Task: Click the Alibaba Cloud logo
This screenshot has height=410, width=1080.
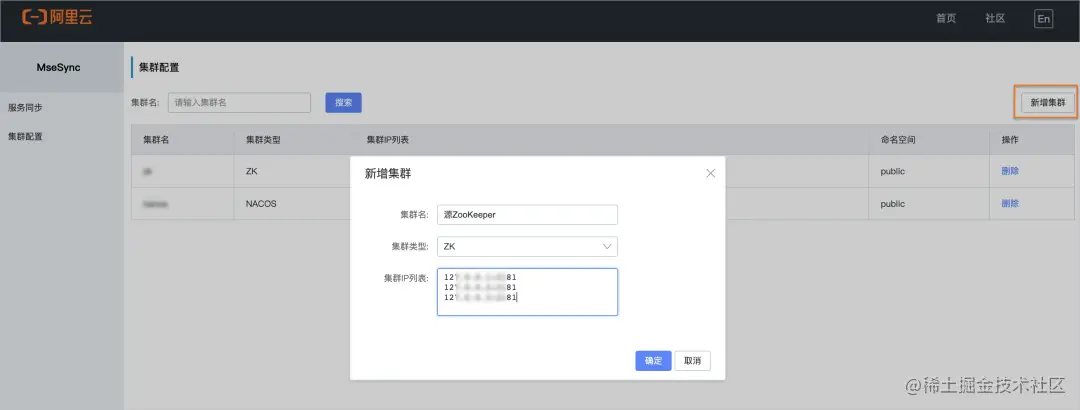Action: [58, 17]
